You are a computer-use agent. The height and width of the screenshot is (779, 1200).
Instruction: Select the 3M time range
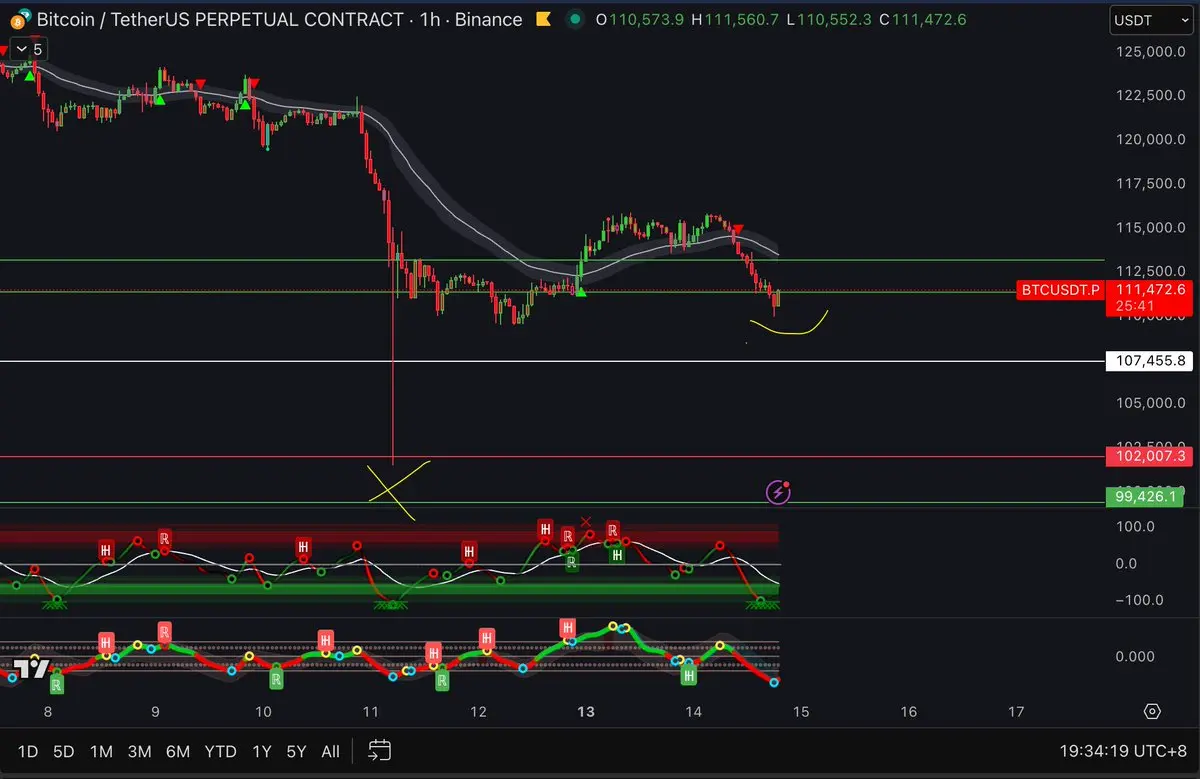(139, 751)
